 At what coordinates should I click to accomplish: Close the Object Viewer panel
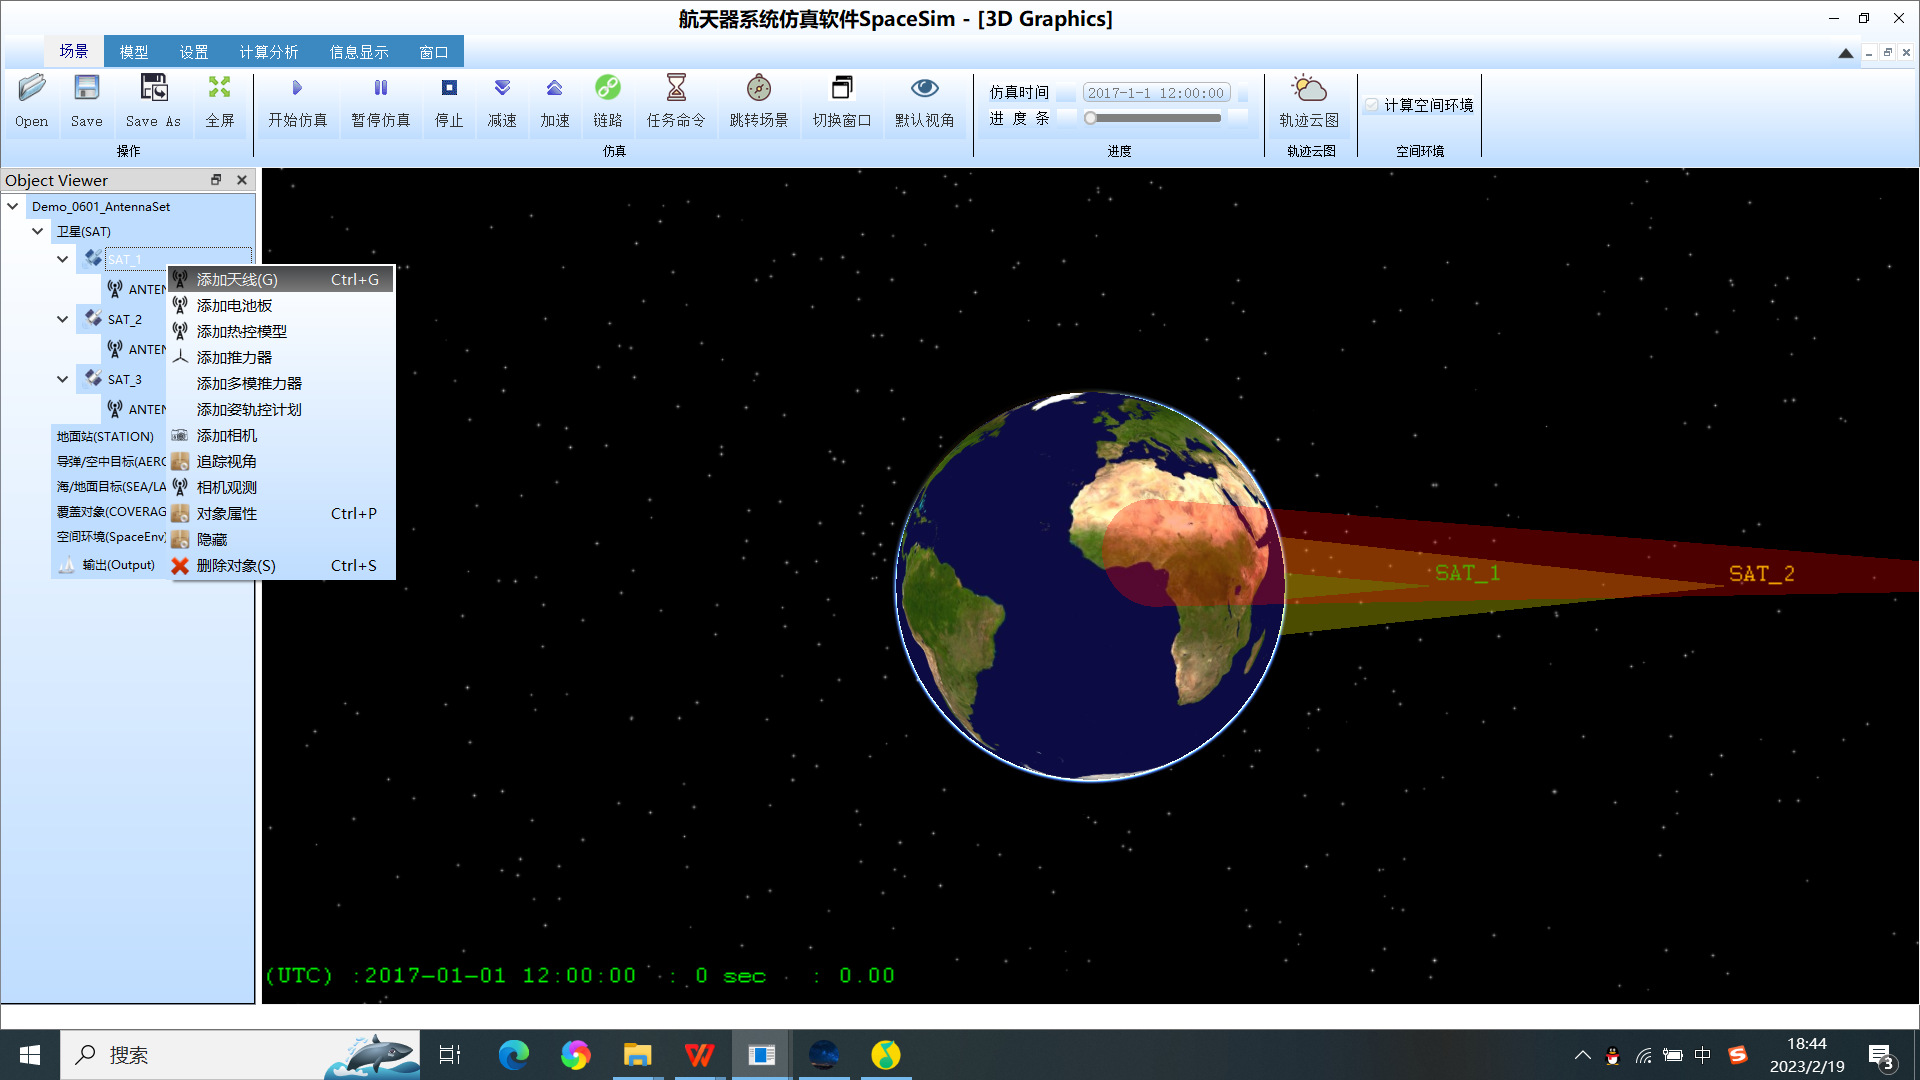point(241,180)
